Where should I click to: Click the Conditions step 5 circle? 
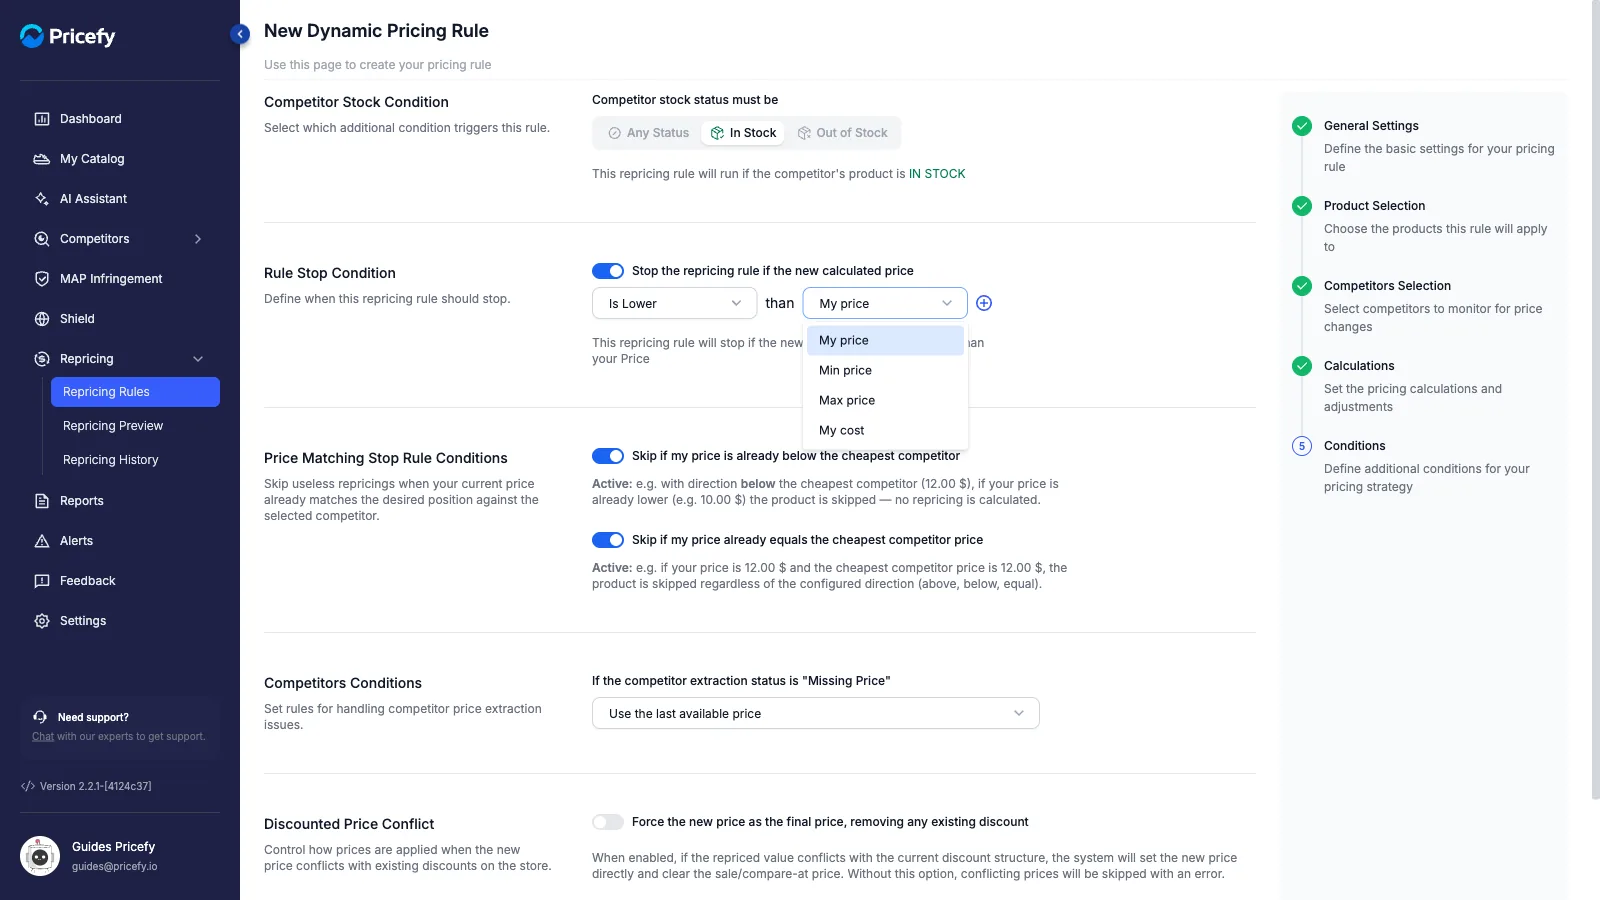click(x=1302, y=446)
